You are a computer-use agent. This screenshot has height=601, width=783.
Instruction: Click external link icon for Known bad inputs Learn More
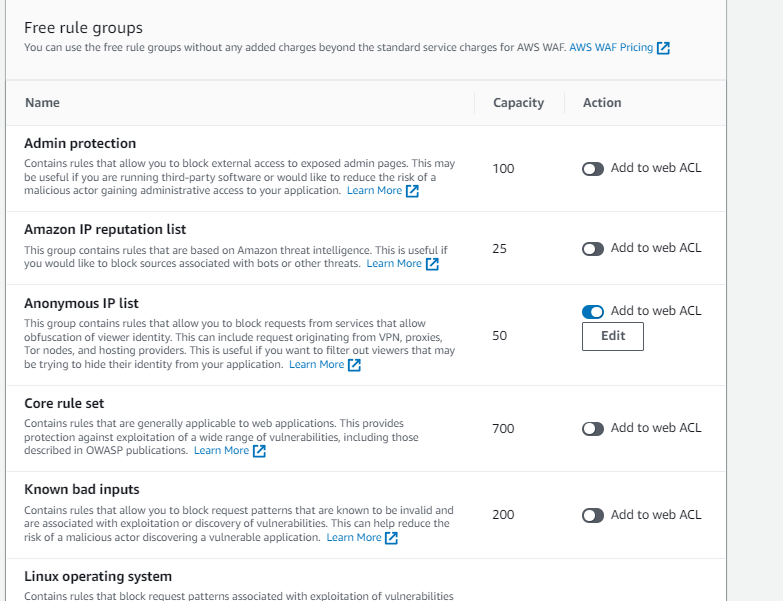pyautogui.click(x=391, y=538)
